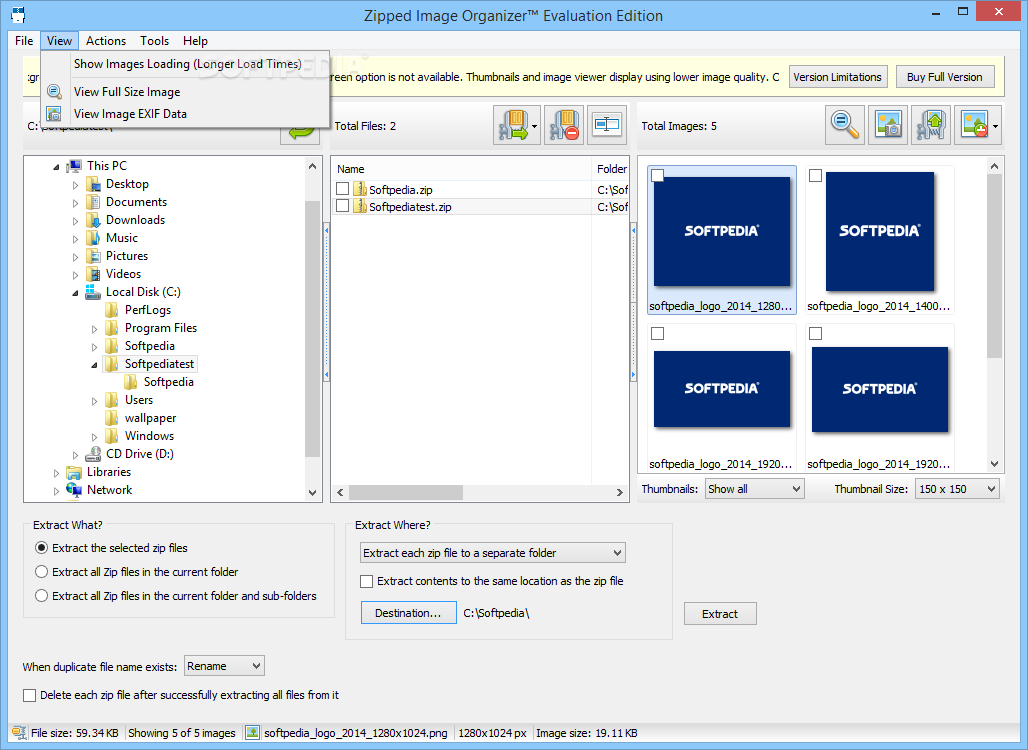Open the arrow beside the move zip icon
1028x750 pixels.
click(x=534, y=127)
